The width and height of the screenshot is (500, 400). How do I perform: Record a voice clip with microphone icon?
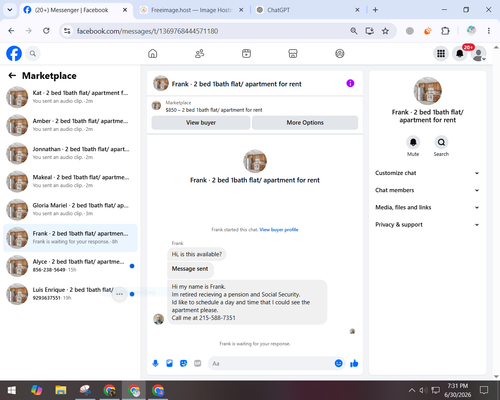pyautogui.click(x=155, y=363)
